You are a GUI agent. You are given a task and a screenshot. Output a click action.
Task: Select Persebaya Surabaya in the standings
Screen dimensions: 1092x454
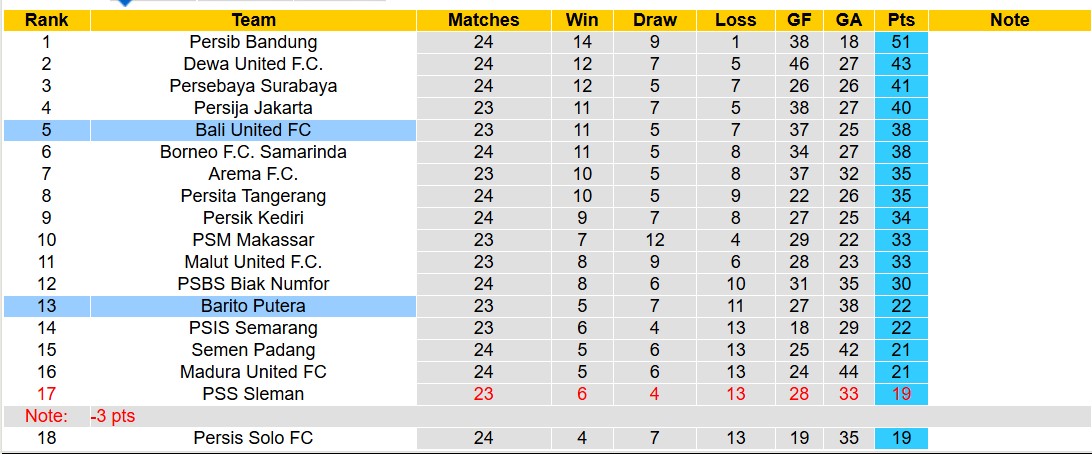[x=253, y=86]
